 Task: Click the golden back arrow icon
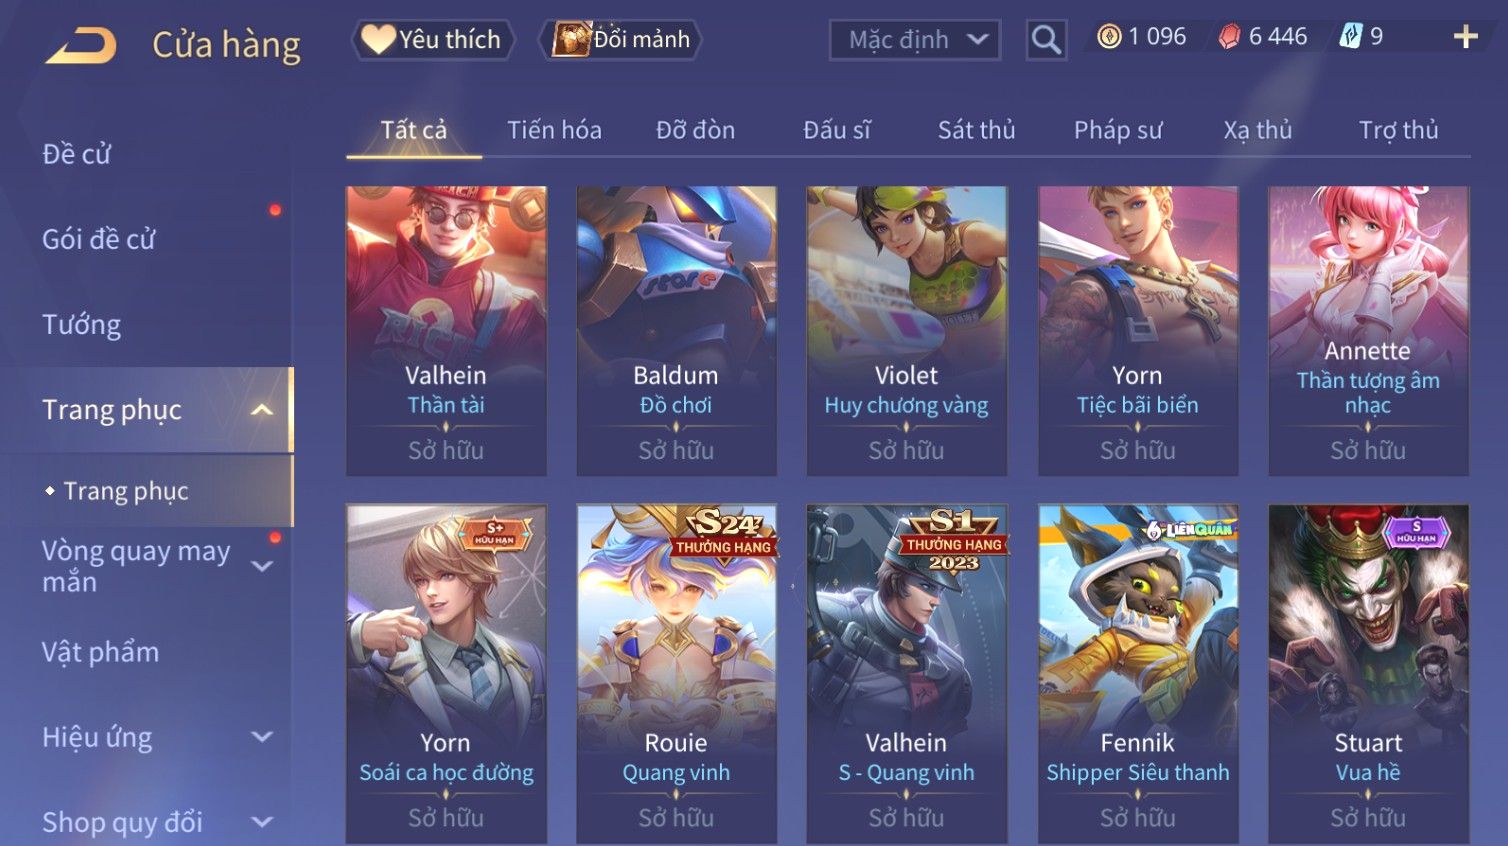click(x=82, y=45)
